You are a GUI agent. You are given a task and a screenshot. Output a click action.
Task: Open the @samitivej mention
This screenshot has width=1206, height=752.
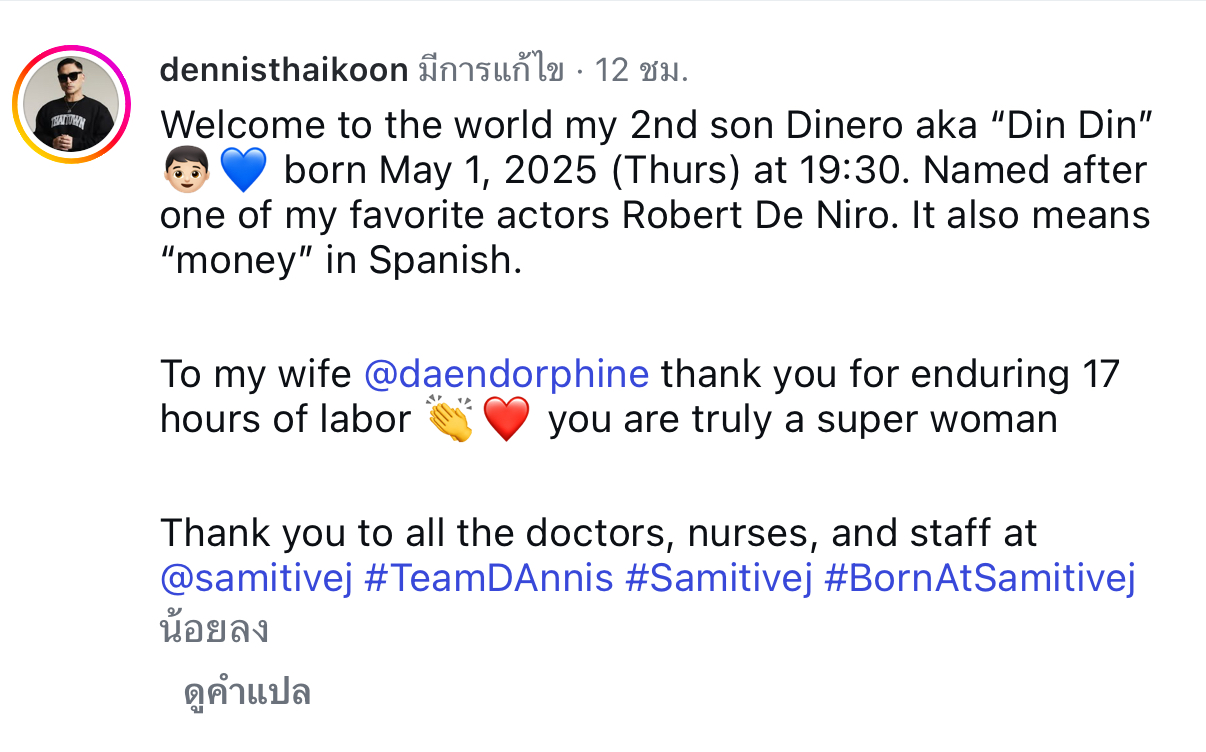(x=256, y=580)
